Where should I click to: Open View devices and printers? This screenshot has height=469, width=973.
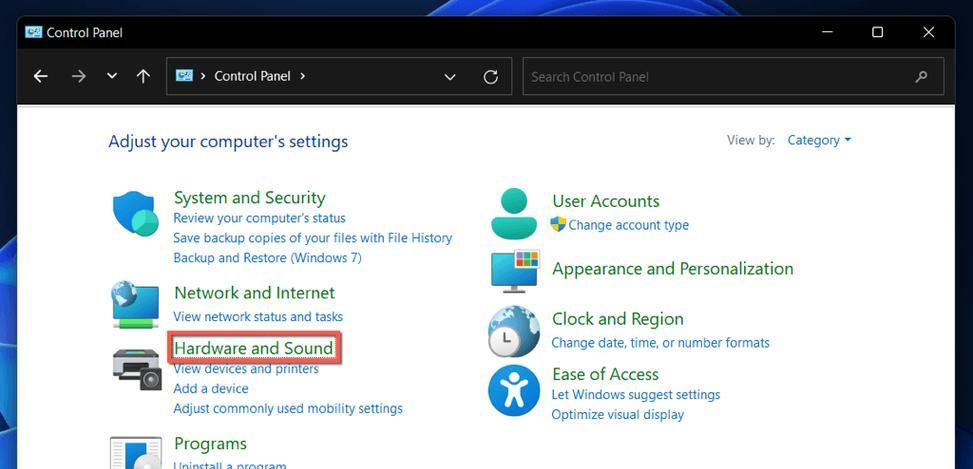(x=246, y=369)
